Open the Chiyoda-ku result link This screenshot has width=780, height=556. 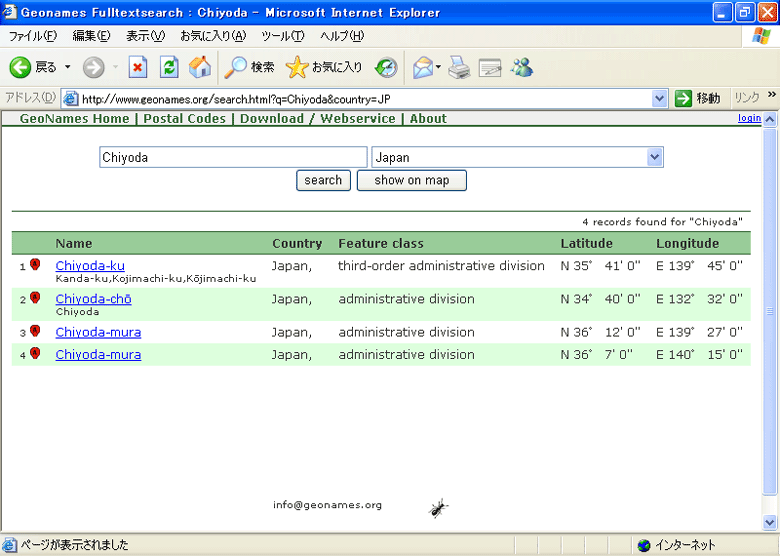90,266
